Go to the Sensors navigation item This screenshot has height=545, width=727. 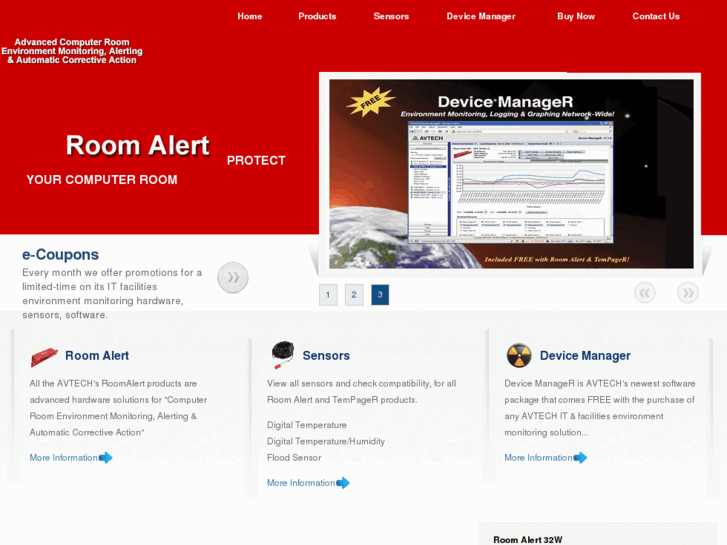click(391, 16)
